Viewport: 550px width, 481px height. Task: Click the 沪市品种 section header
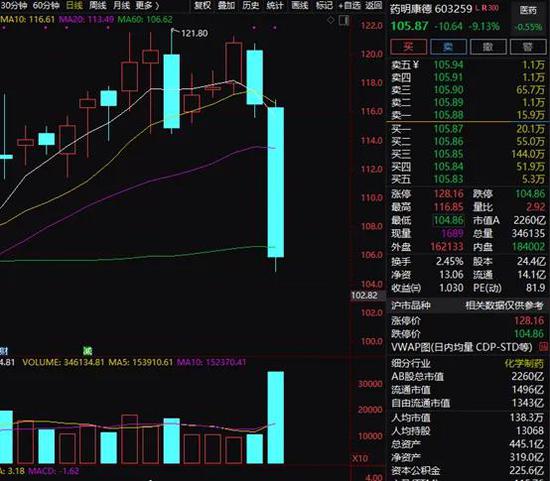click(468, 305)
